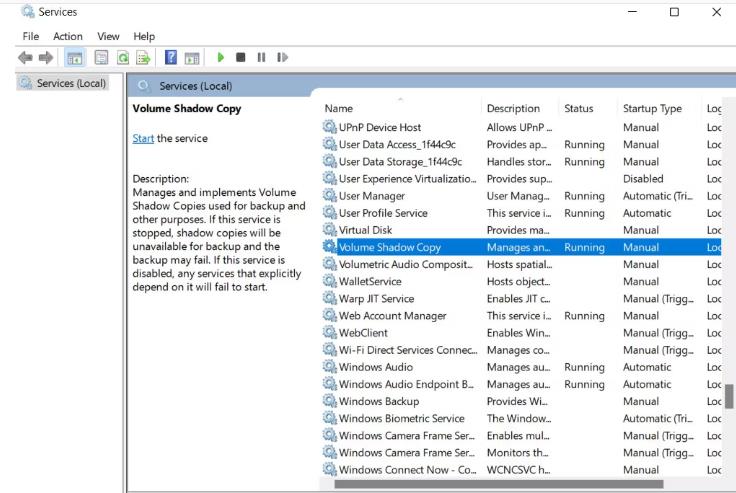Click 'Allows UPnP' description cell

point(519,127)
